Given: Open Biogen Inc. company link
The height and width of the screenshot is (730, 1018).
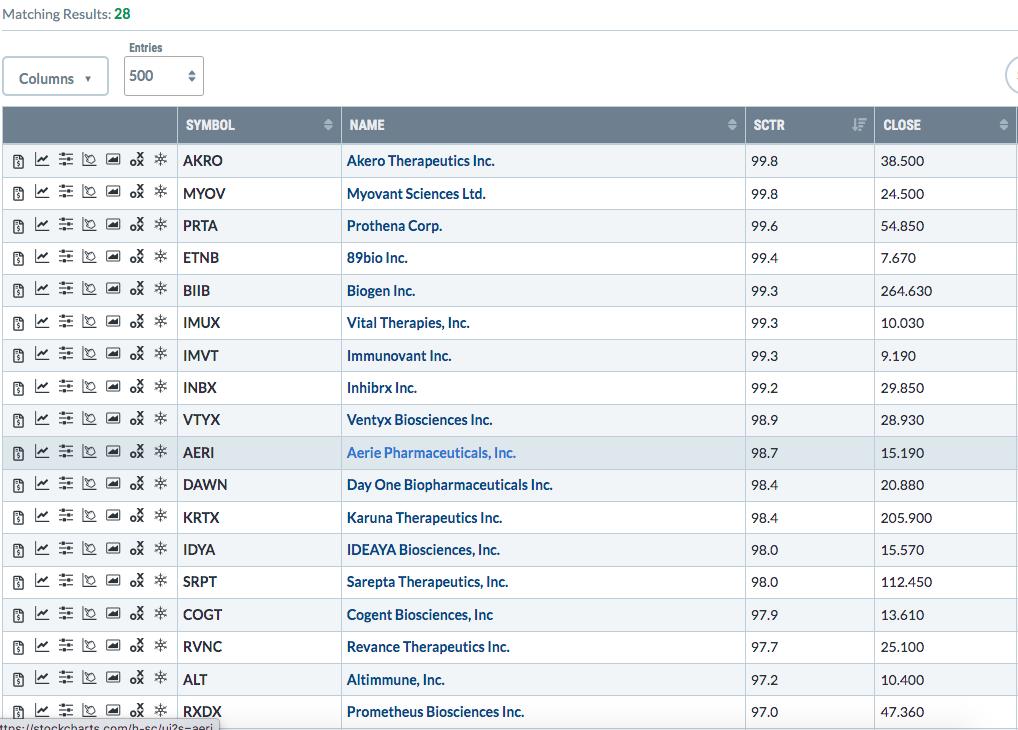Looking at the screenshot, I should pos(380,291).
